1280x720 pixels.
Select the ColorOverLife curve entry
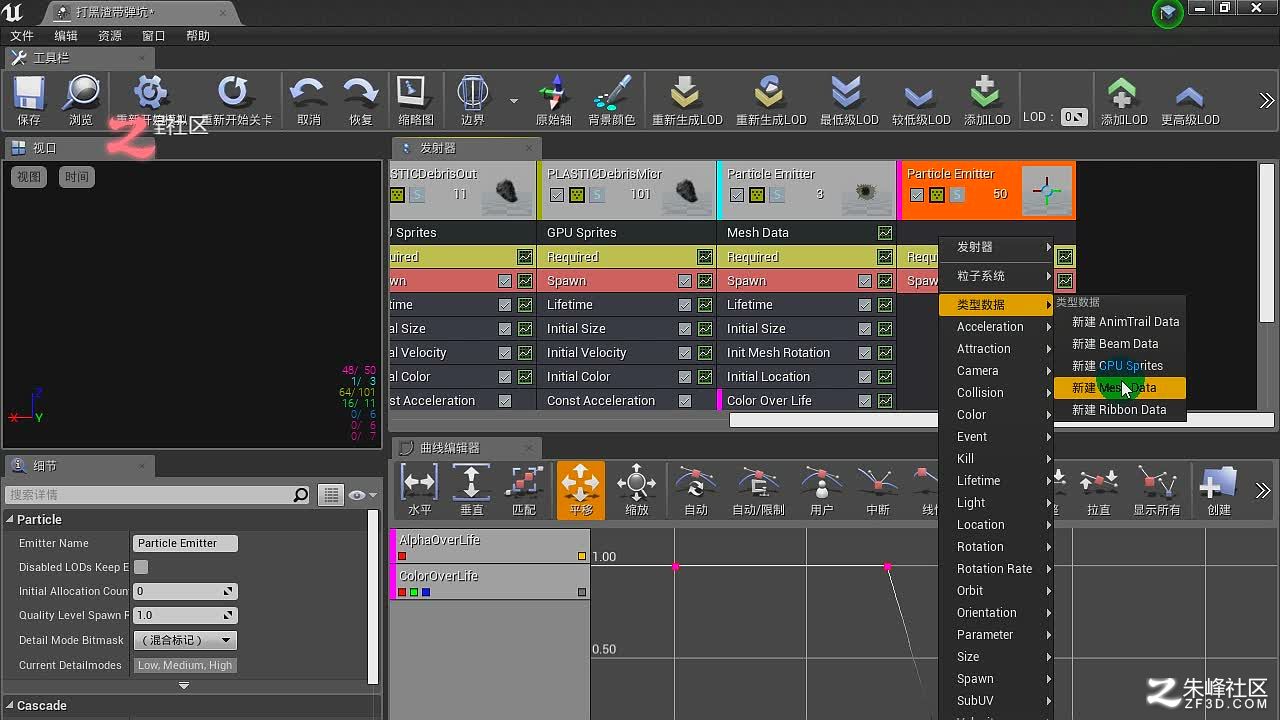click(490, 582)
